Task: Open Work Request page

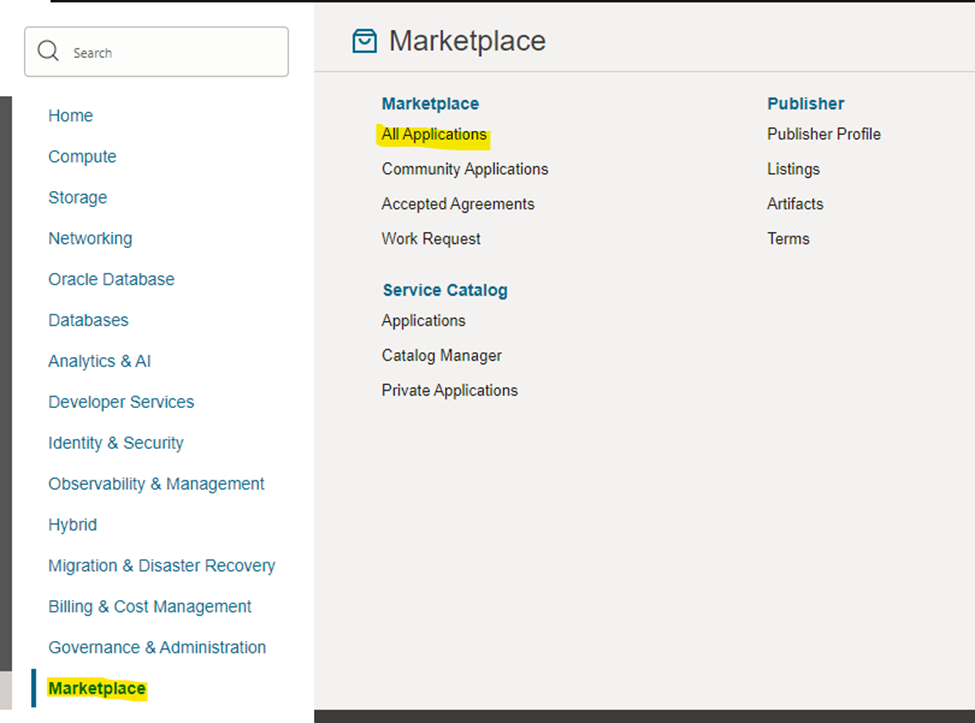Action: click(431, 239)
